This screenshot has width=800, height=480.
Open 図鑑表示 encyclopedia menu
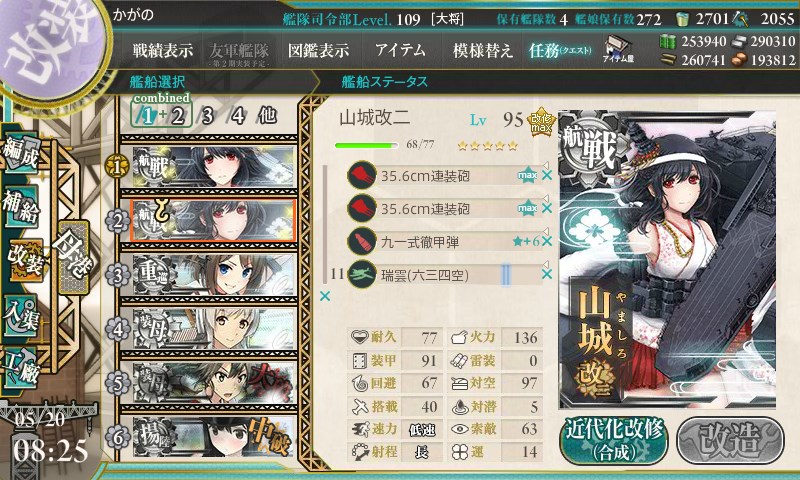[x=318, y=50]
